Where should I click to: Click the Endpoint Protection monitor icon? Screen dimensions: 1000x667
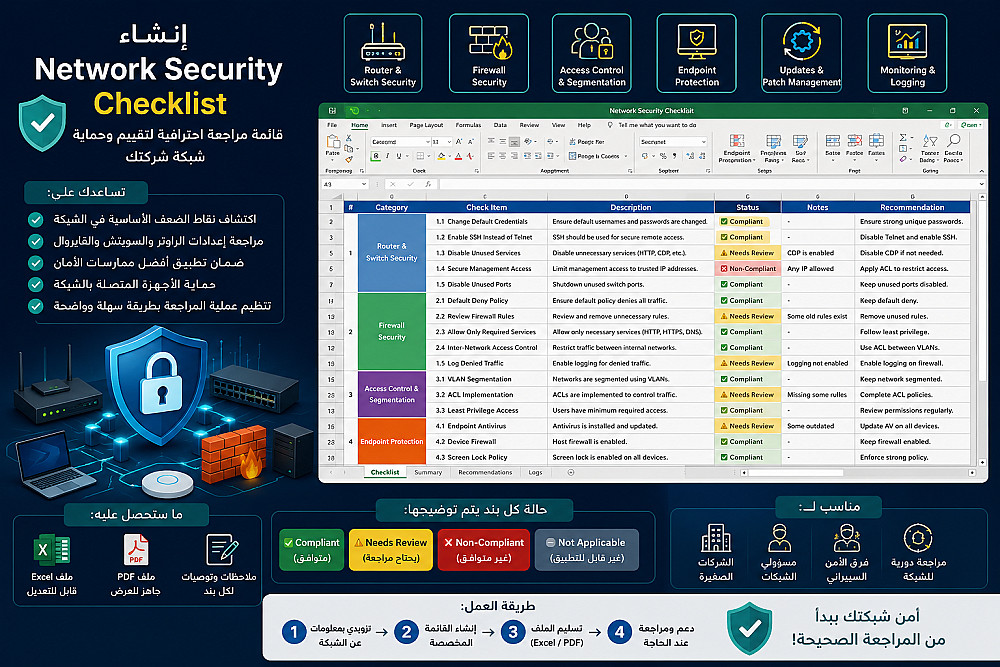696,42
